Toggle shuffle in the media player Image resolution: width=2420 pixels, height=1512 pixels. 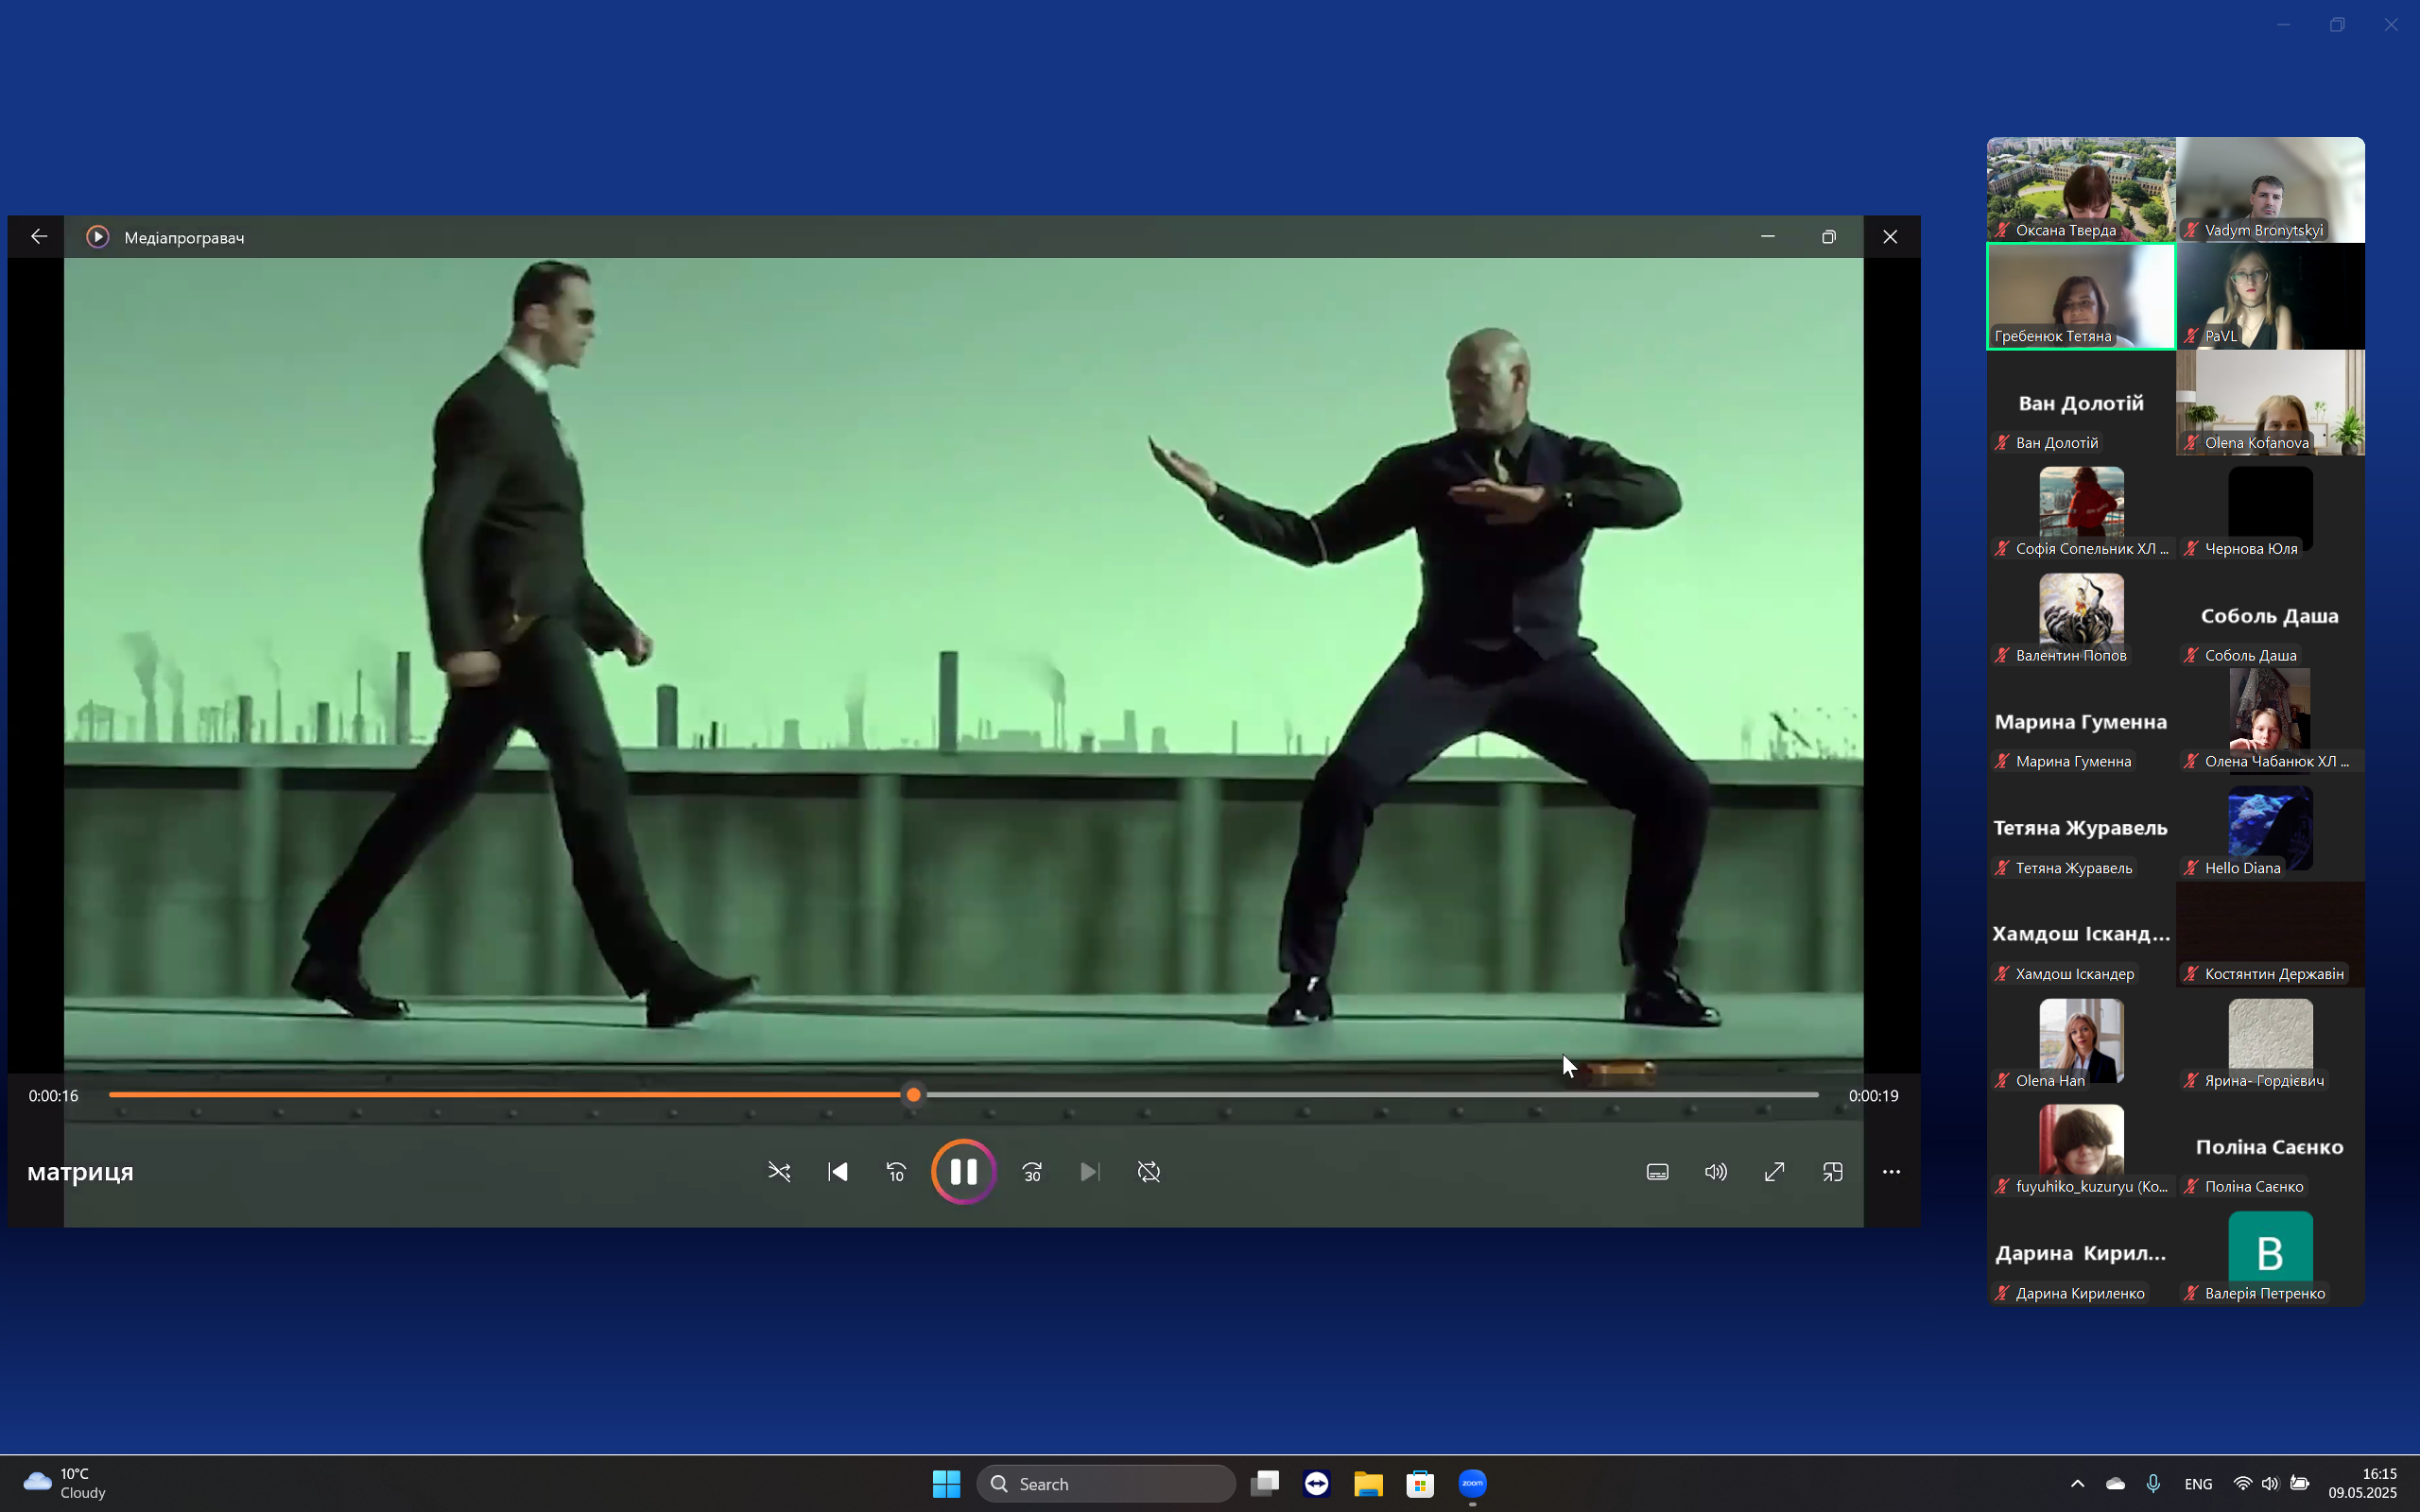pyautogui.click(x=779, y=1172)
